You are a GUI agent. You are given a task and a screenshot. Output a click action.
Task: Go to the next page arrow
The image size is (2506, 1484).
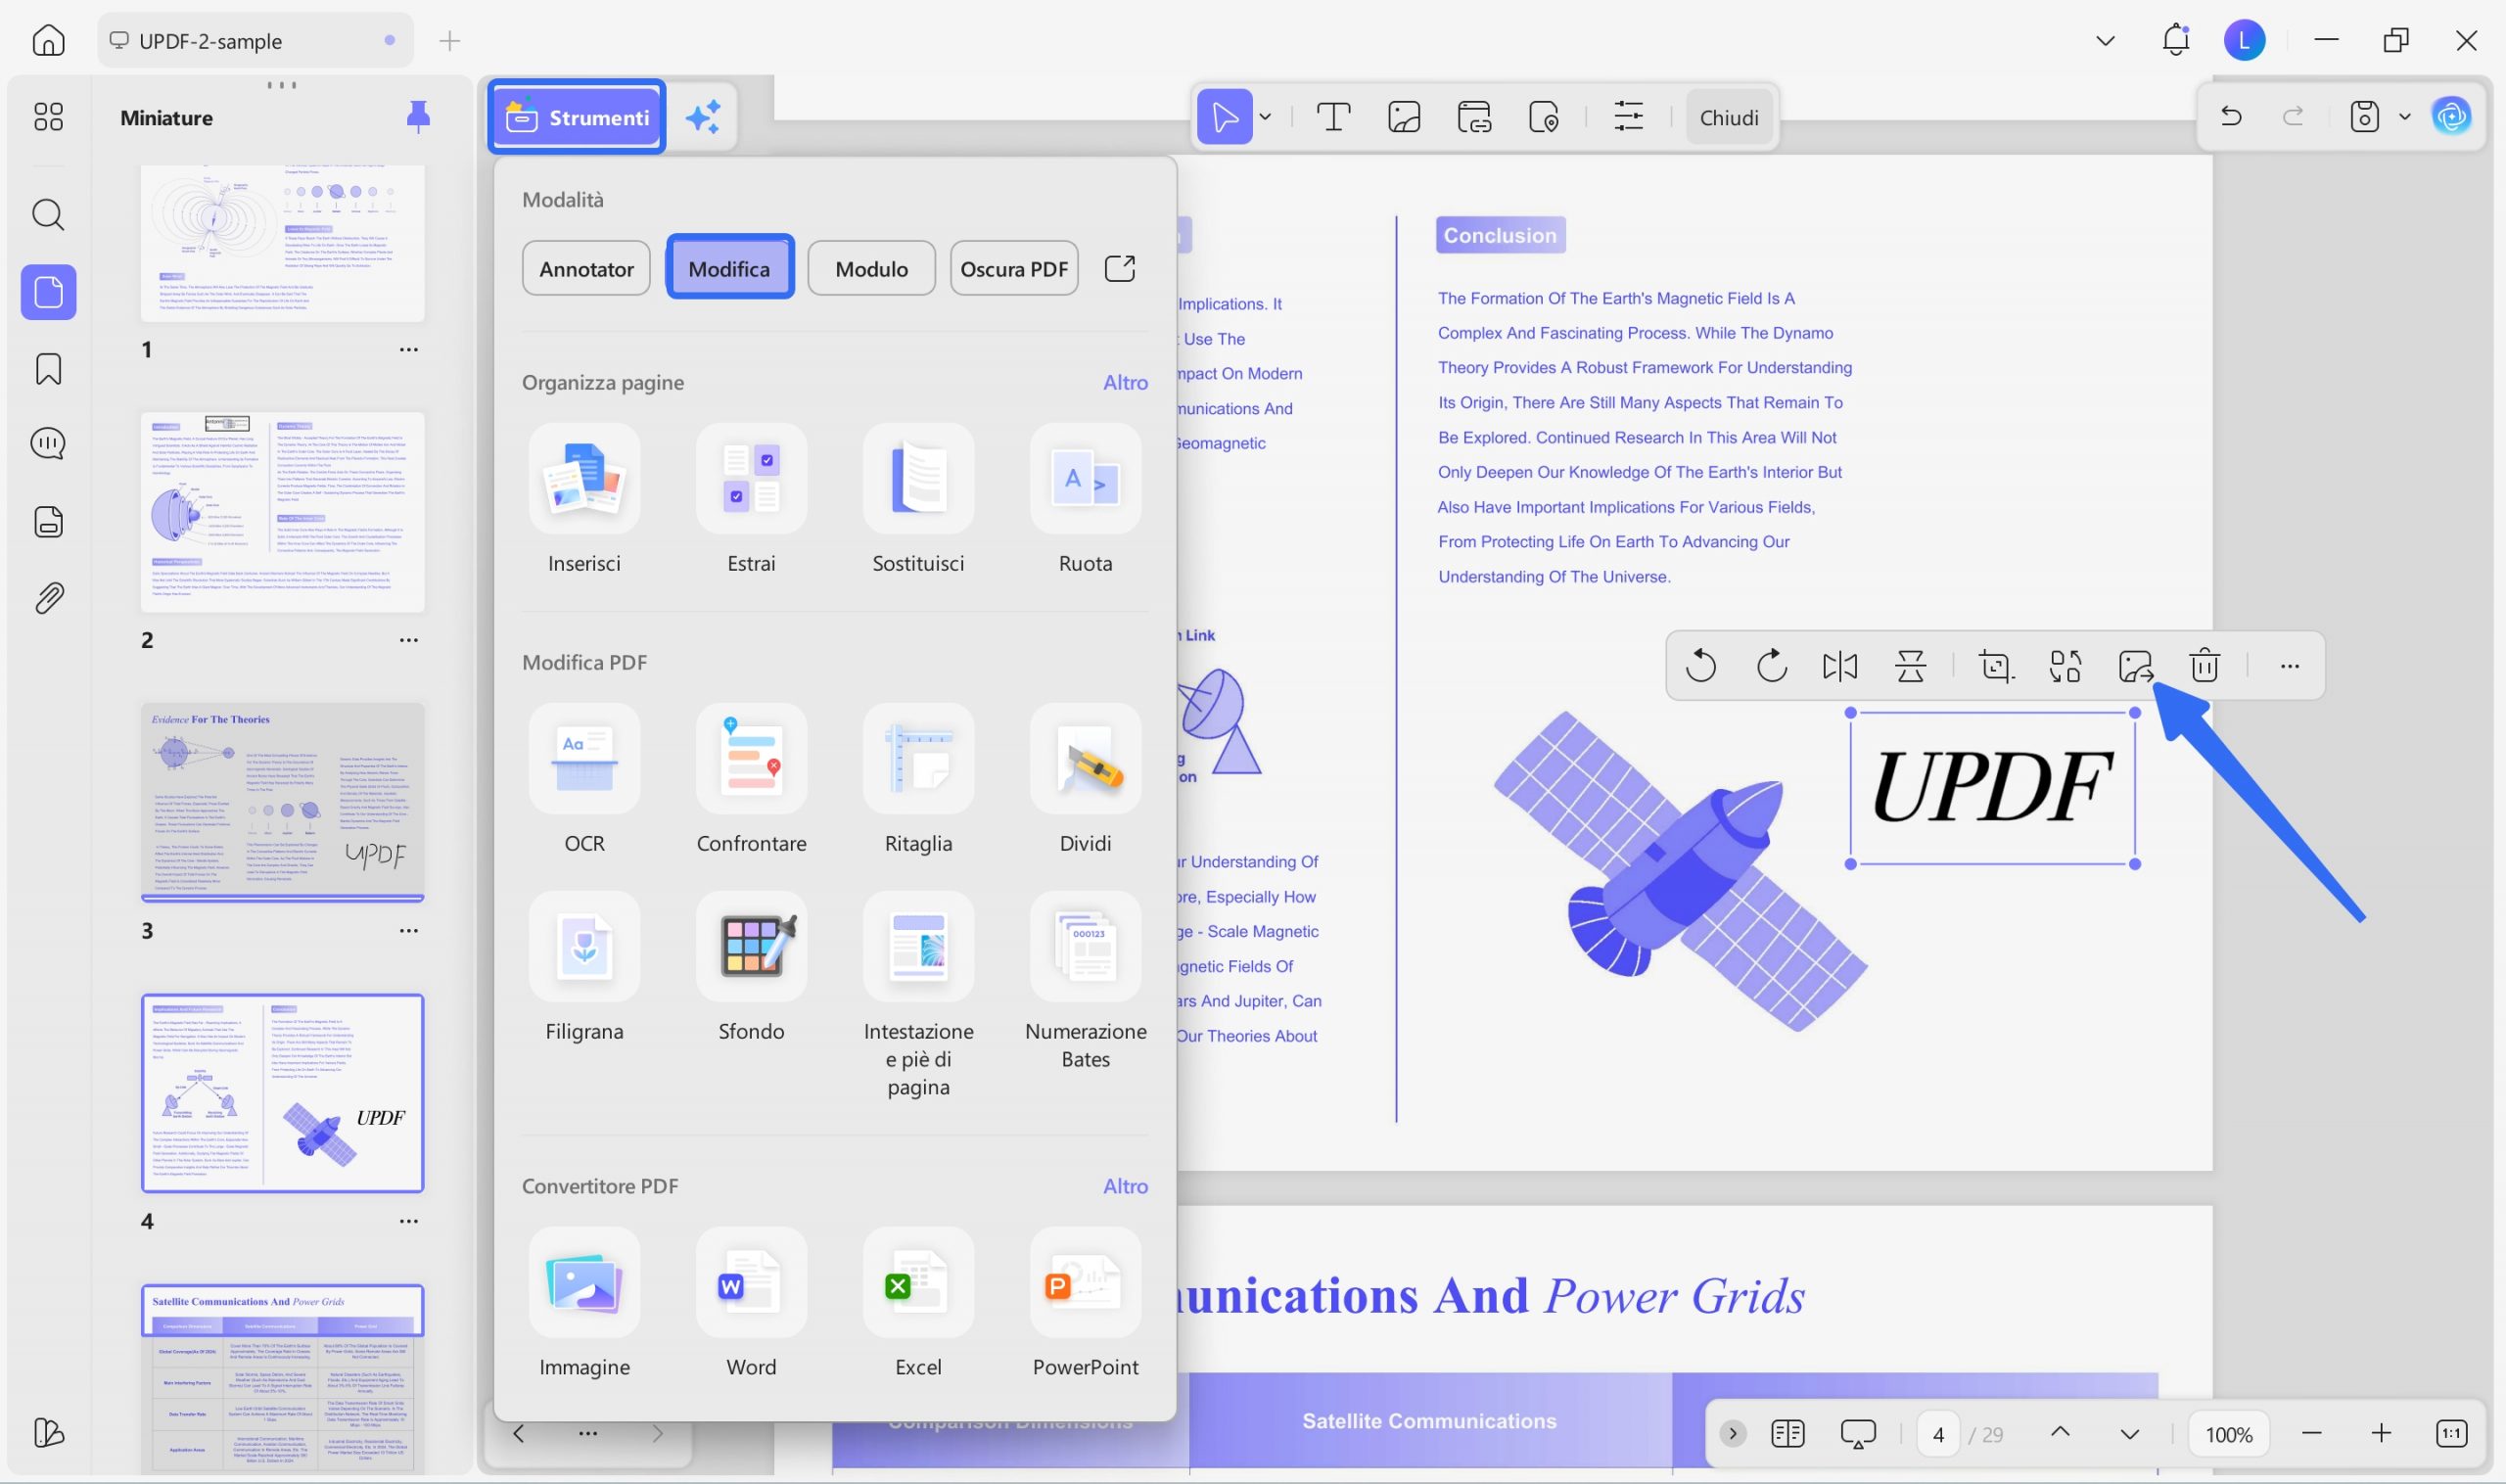(2129, 1433)
